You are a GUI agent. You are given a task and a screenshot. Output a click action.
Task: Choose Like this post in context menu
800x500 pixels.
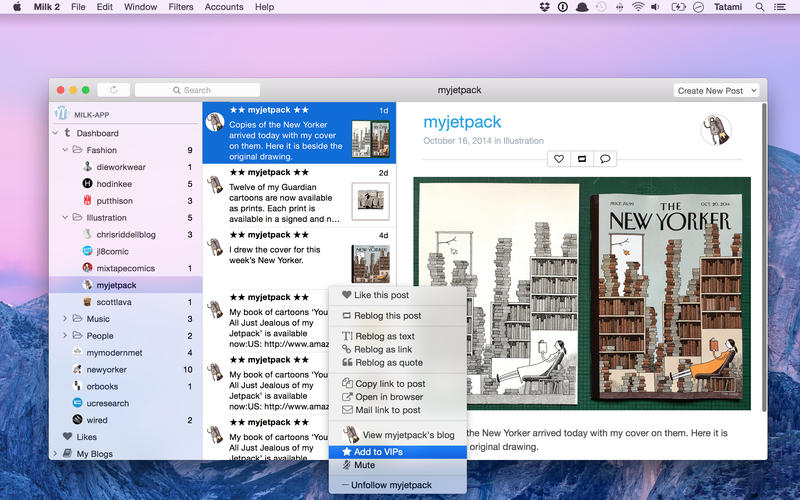(381, 295)
